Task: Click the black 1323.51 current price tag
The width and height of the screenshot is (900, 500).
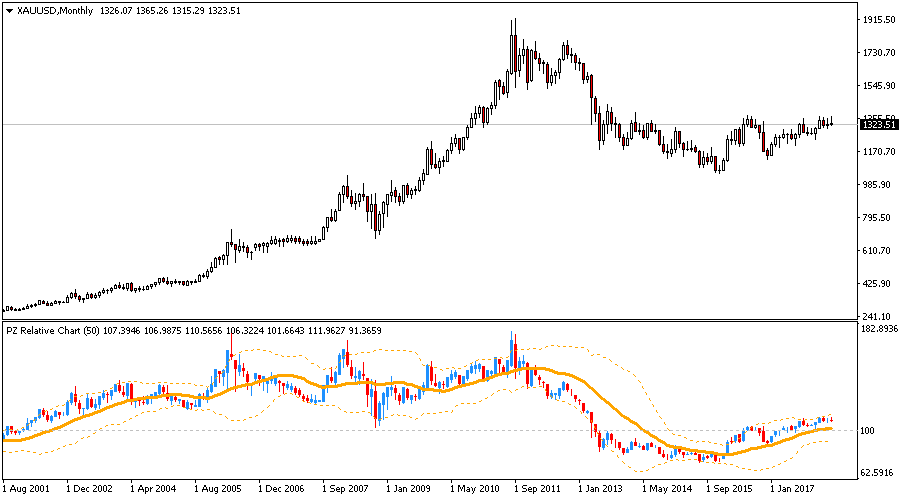Action: click(879, 124)
